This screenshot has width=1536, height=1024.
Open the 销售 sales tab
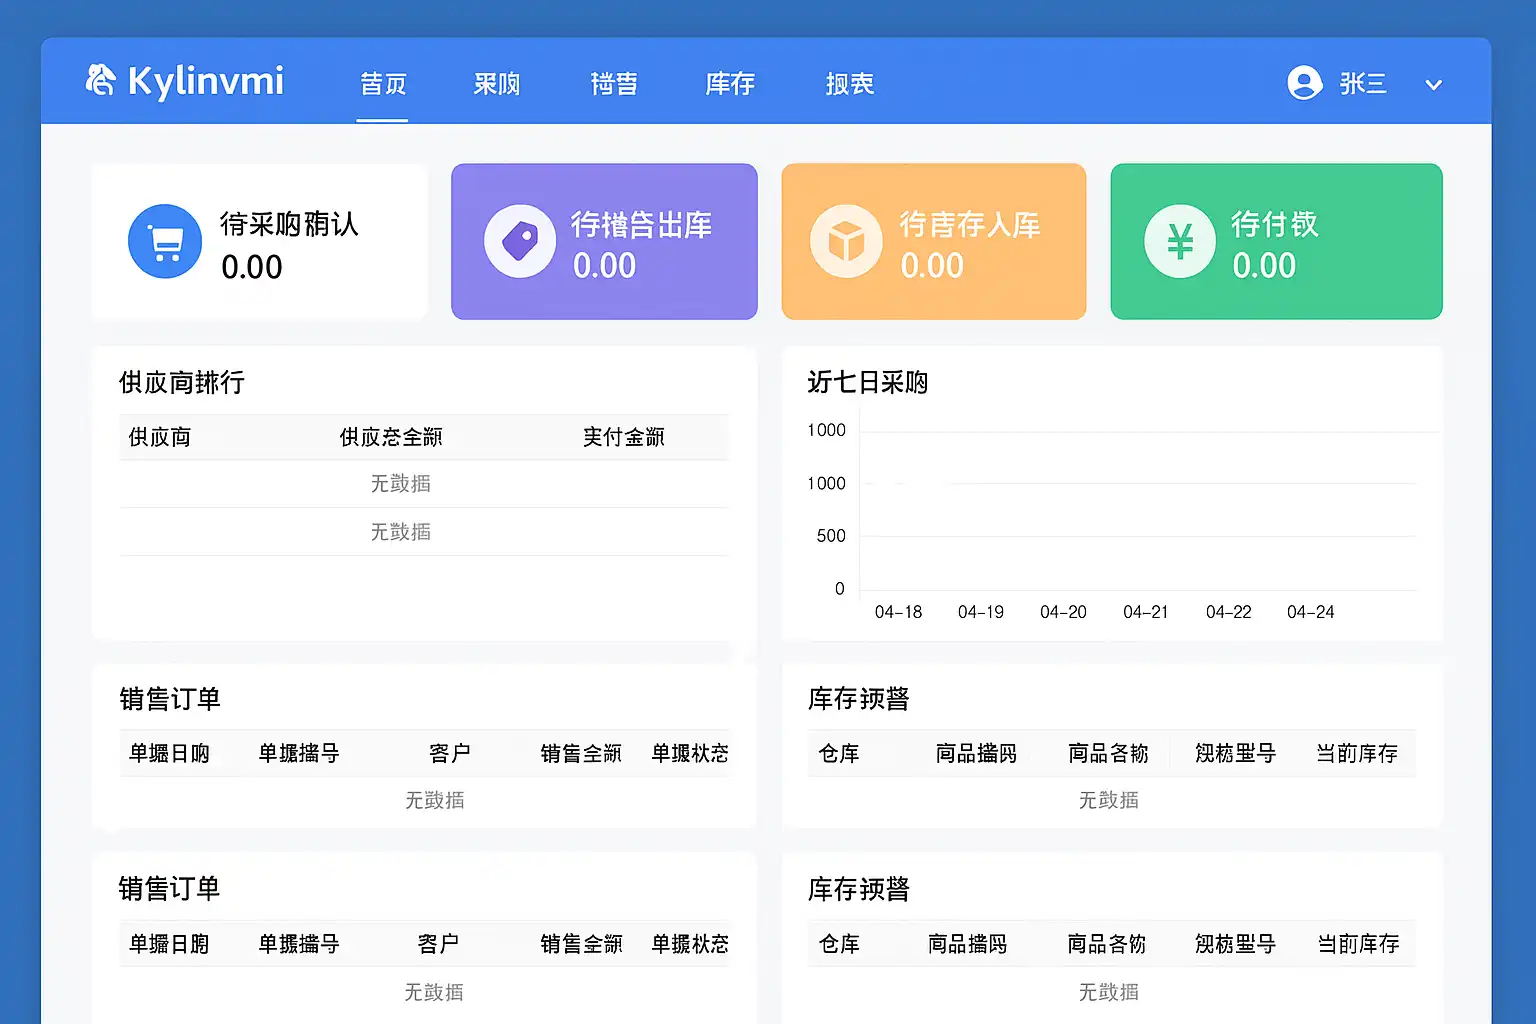coord(614,84)
